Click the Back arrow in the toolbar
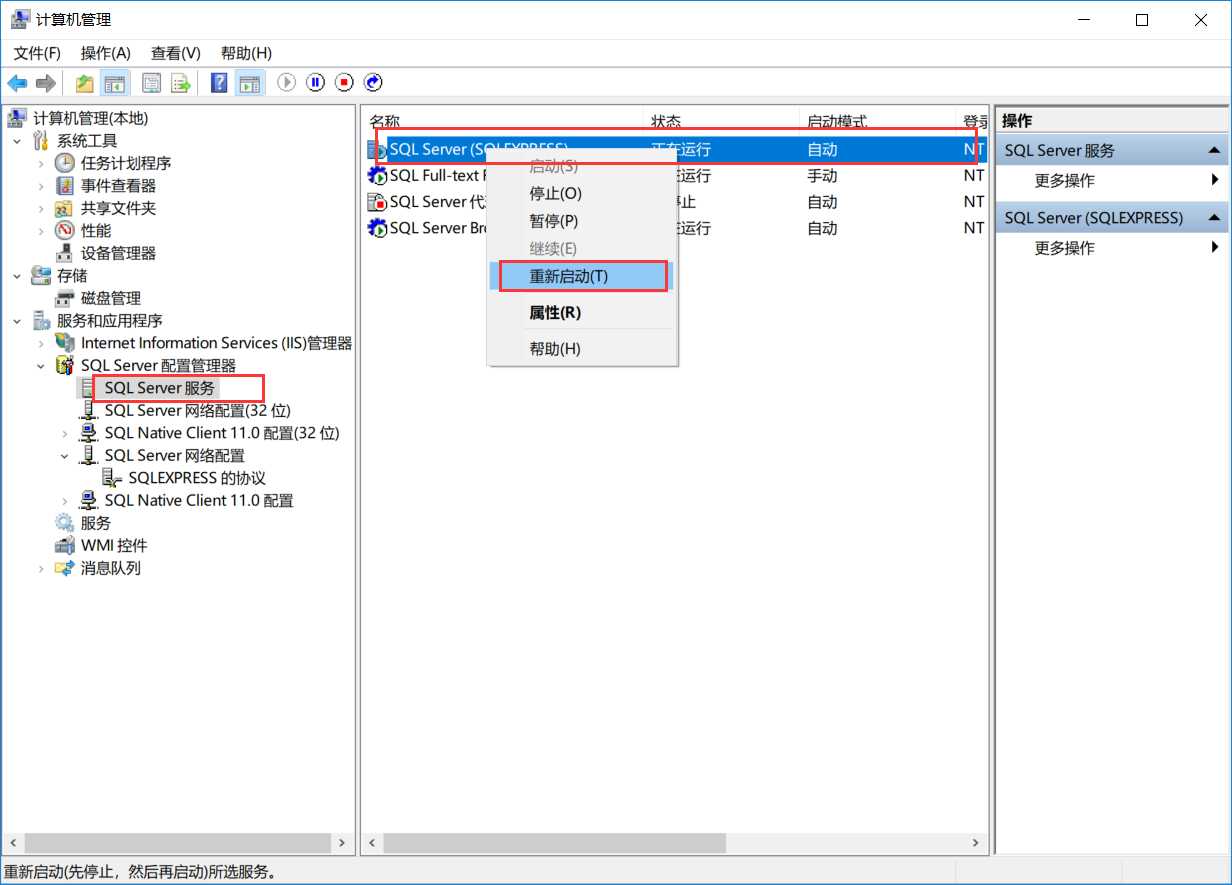 point(17,83)
